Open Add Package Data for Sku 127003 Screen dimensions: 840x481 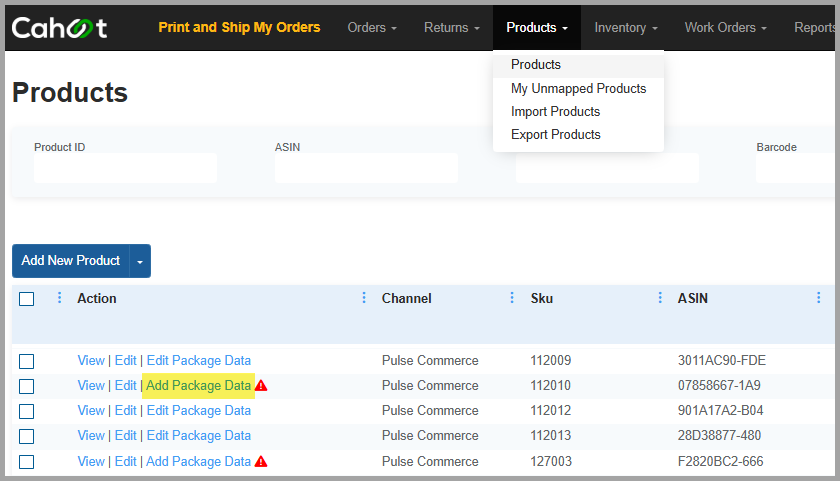click(198, 461)
